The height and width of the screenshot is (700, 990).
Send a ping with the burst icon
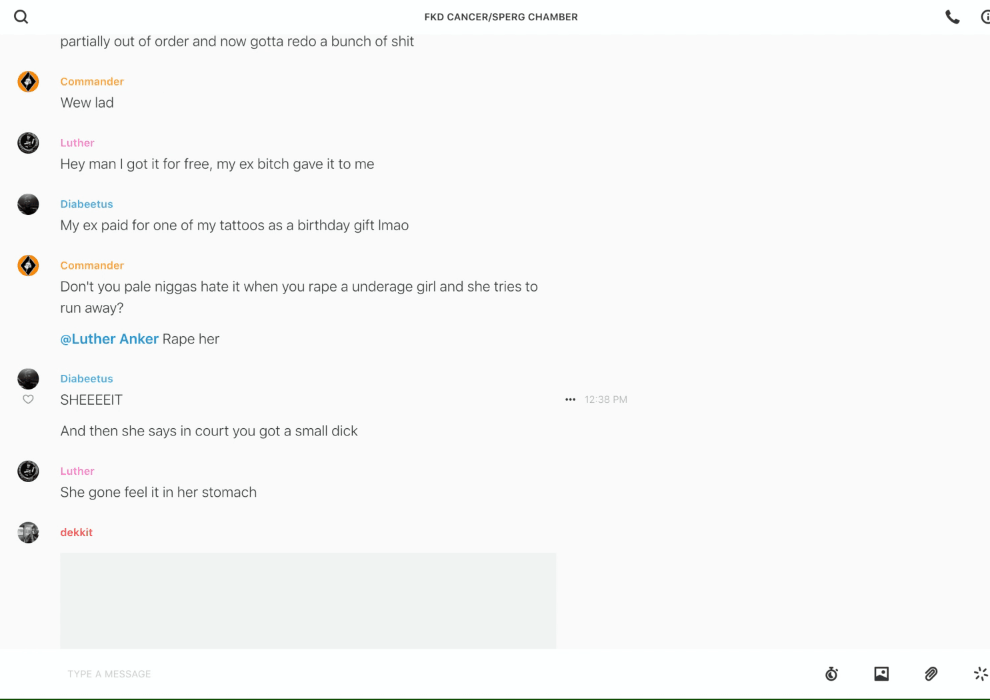click(x=980, y=674)
